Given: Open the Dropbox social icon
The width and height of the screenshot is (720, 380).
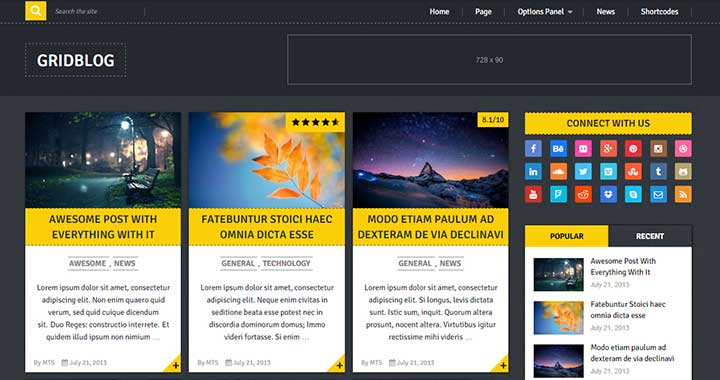Looking at the screenshot, I should click(x=608, y=195).
